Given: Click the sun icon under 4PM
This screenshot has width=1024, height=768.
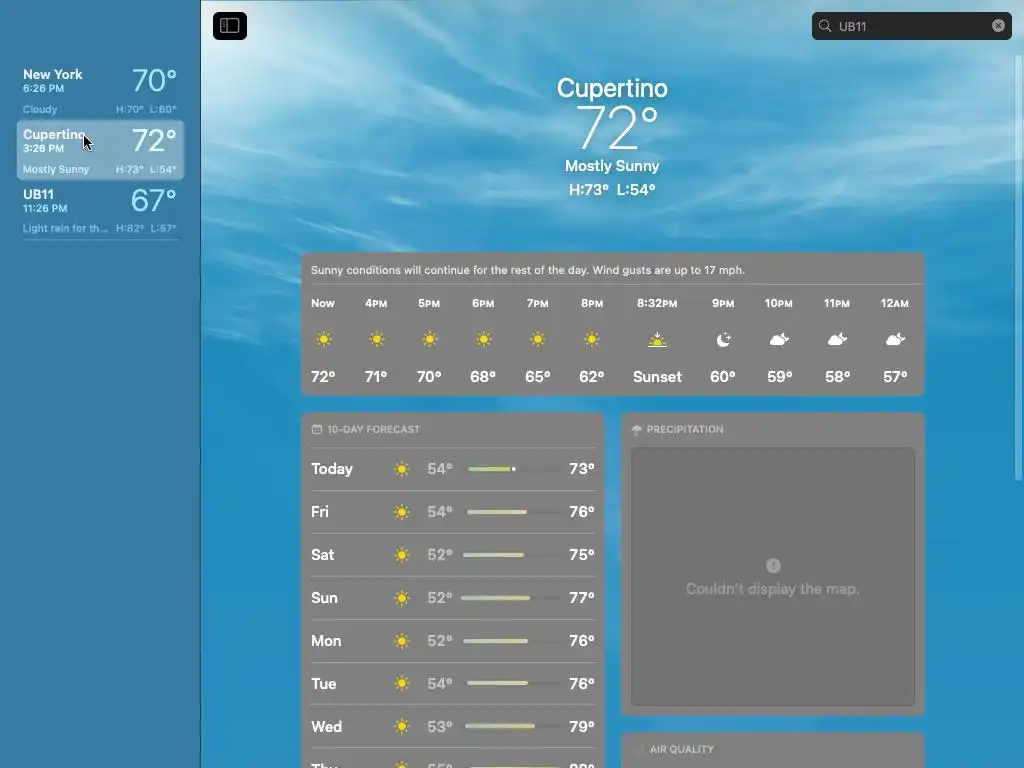Looking at the screenshot, I should click(376, 339).
